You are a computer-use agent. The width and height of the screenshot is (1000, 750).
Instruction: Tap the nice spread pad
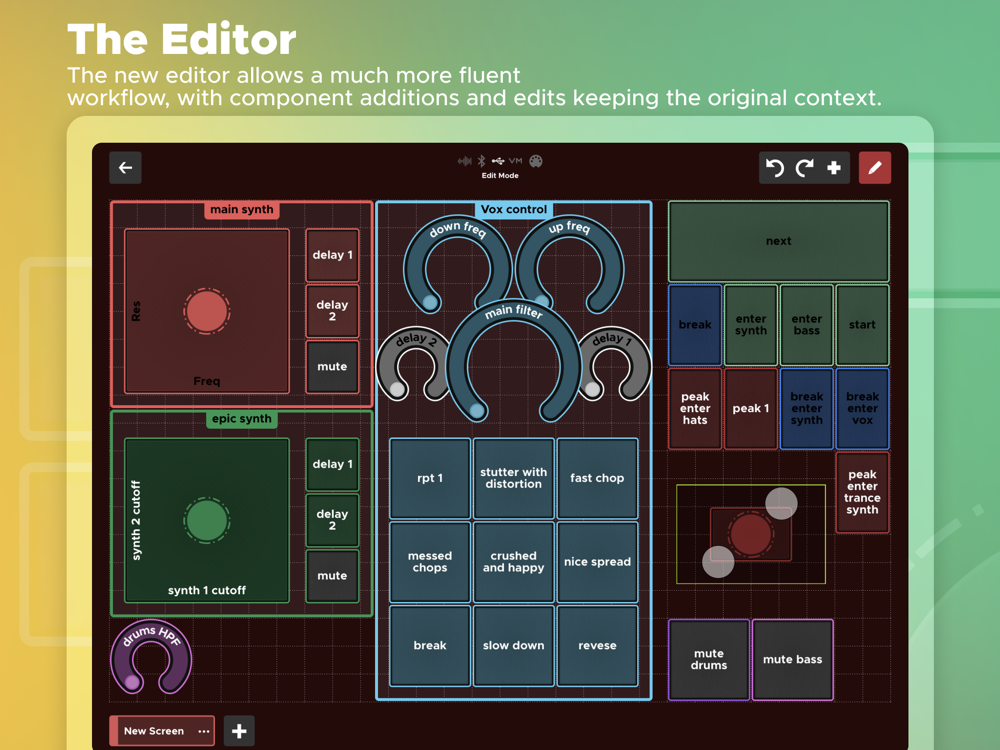tap(598, 562)
